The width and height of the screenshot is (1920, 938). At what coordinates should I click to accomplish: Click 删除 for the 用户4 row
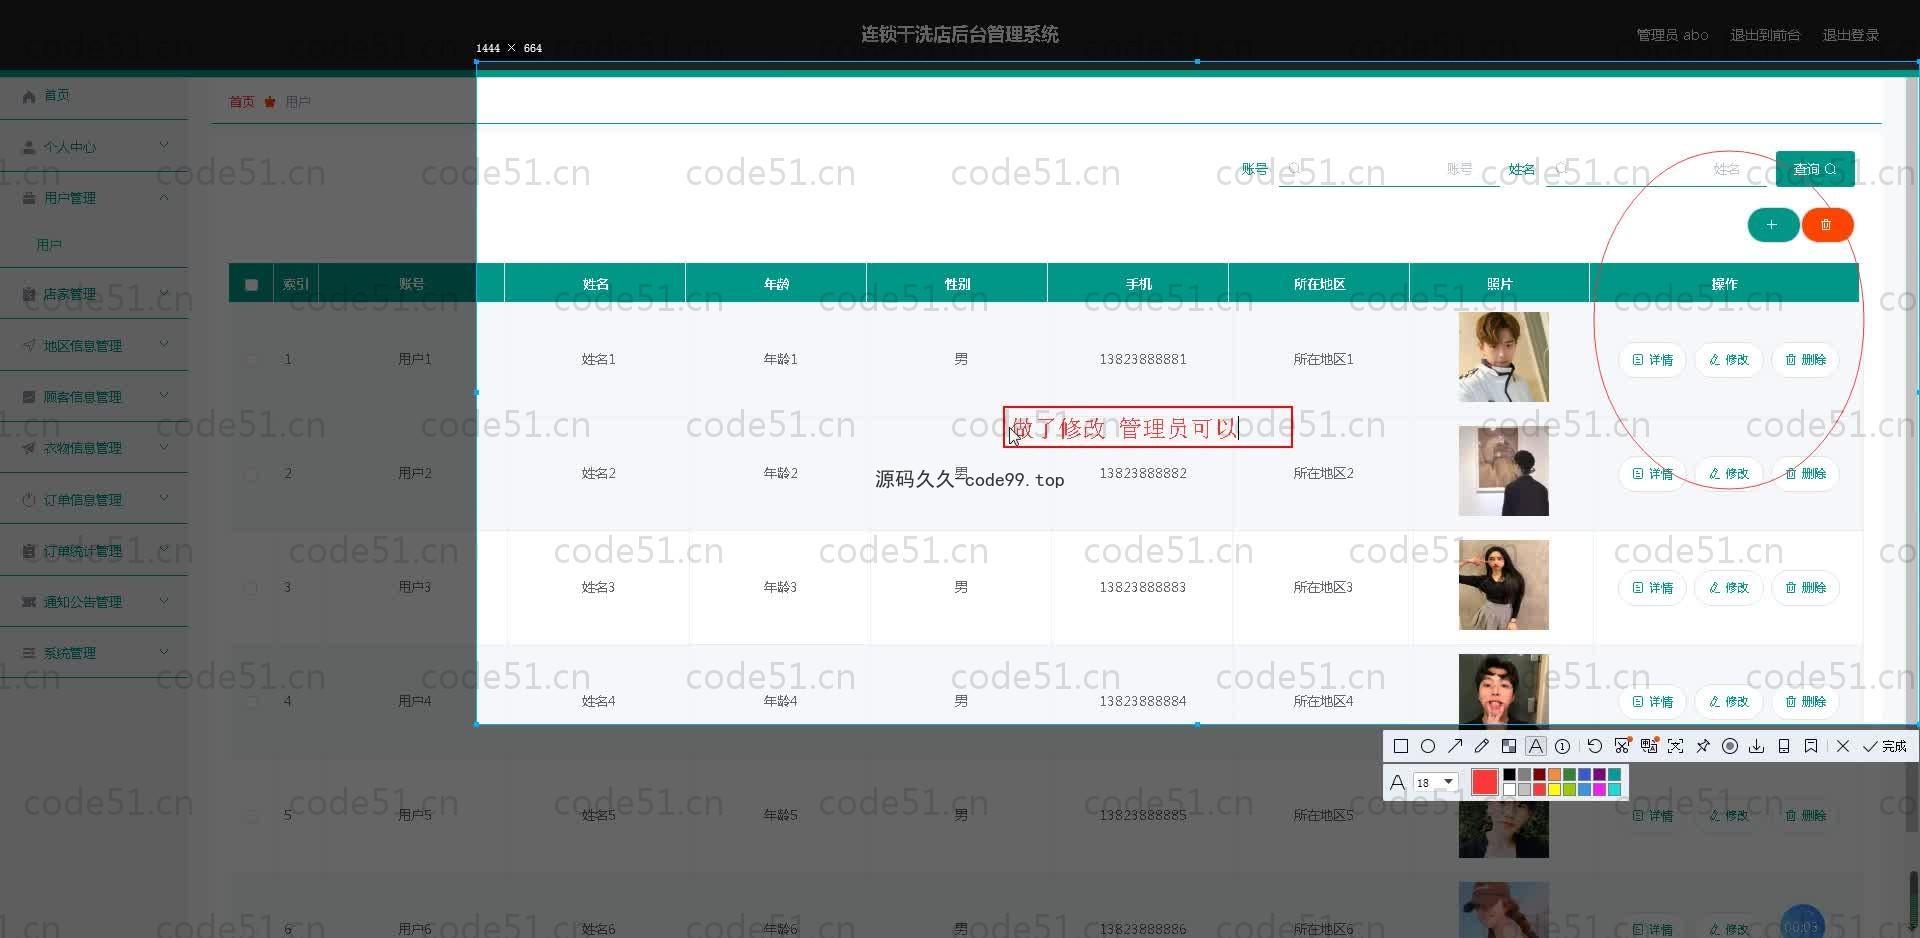(x=1805, y=702)
